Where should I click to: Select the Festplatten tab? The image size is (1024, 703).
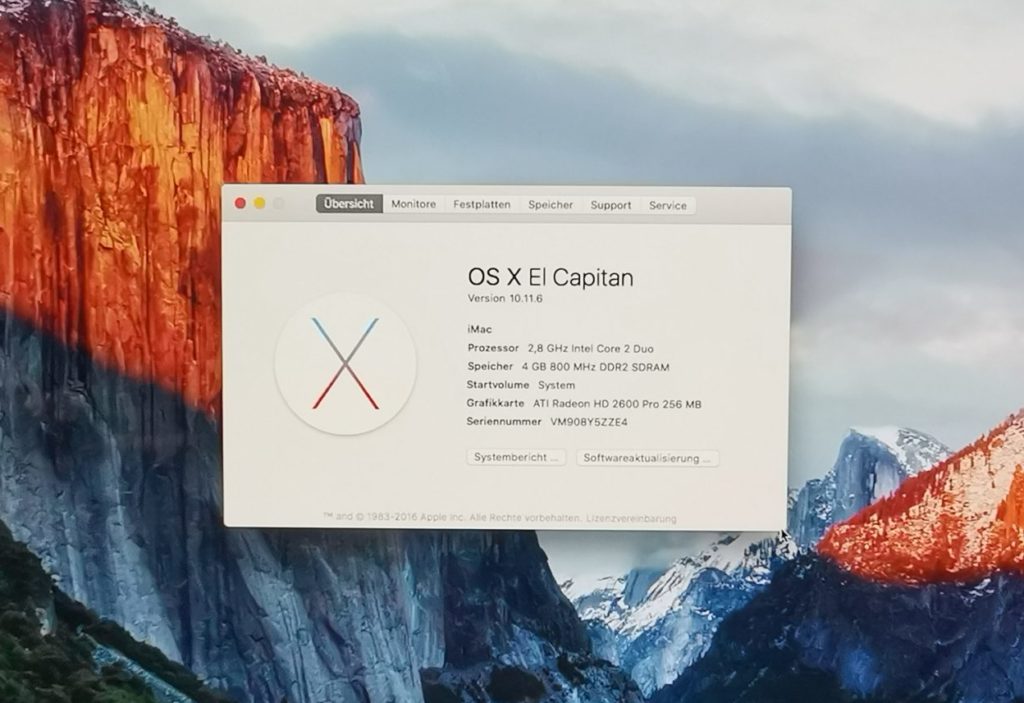[482, 204]
